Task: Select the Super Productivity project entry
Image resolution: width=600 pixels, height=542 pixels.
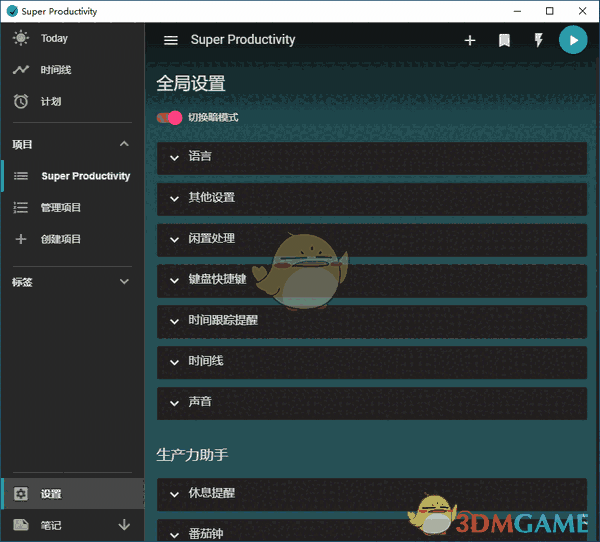Action: click(72, 176)
